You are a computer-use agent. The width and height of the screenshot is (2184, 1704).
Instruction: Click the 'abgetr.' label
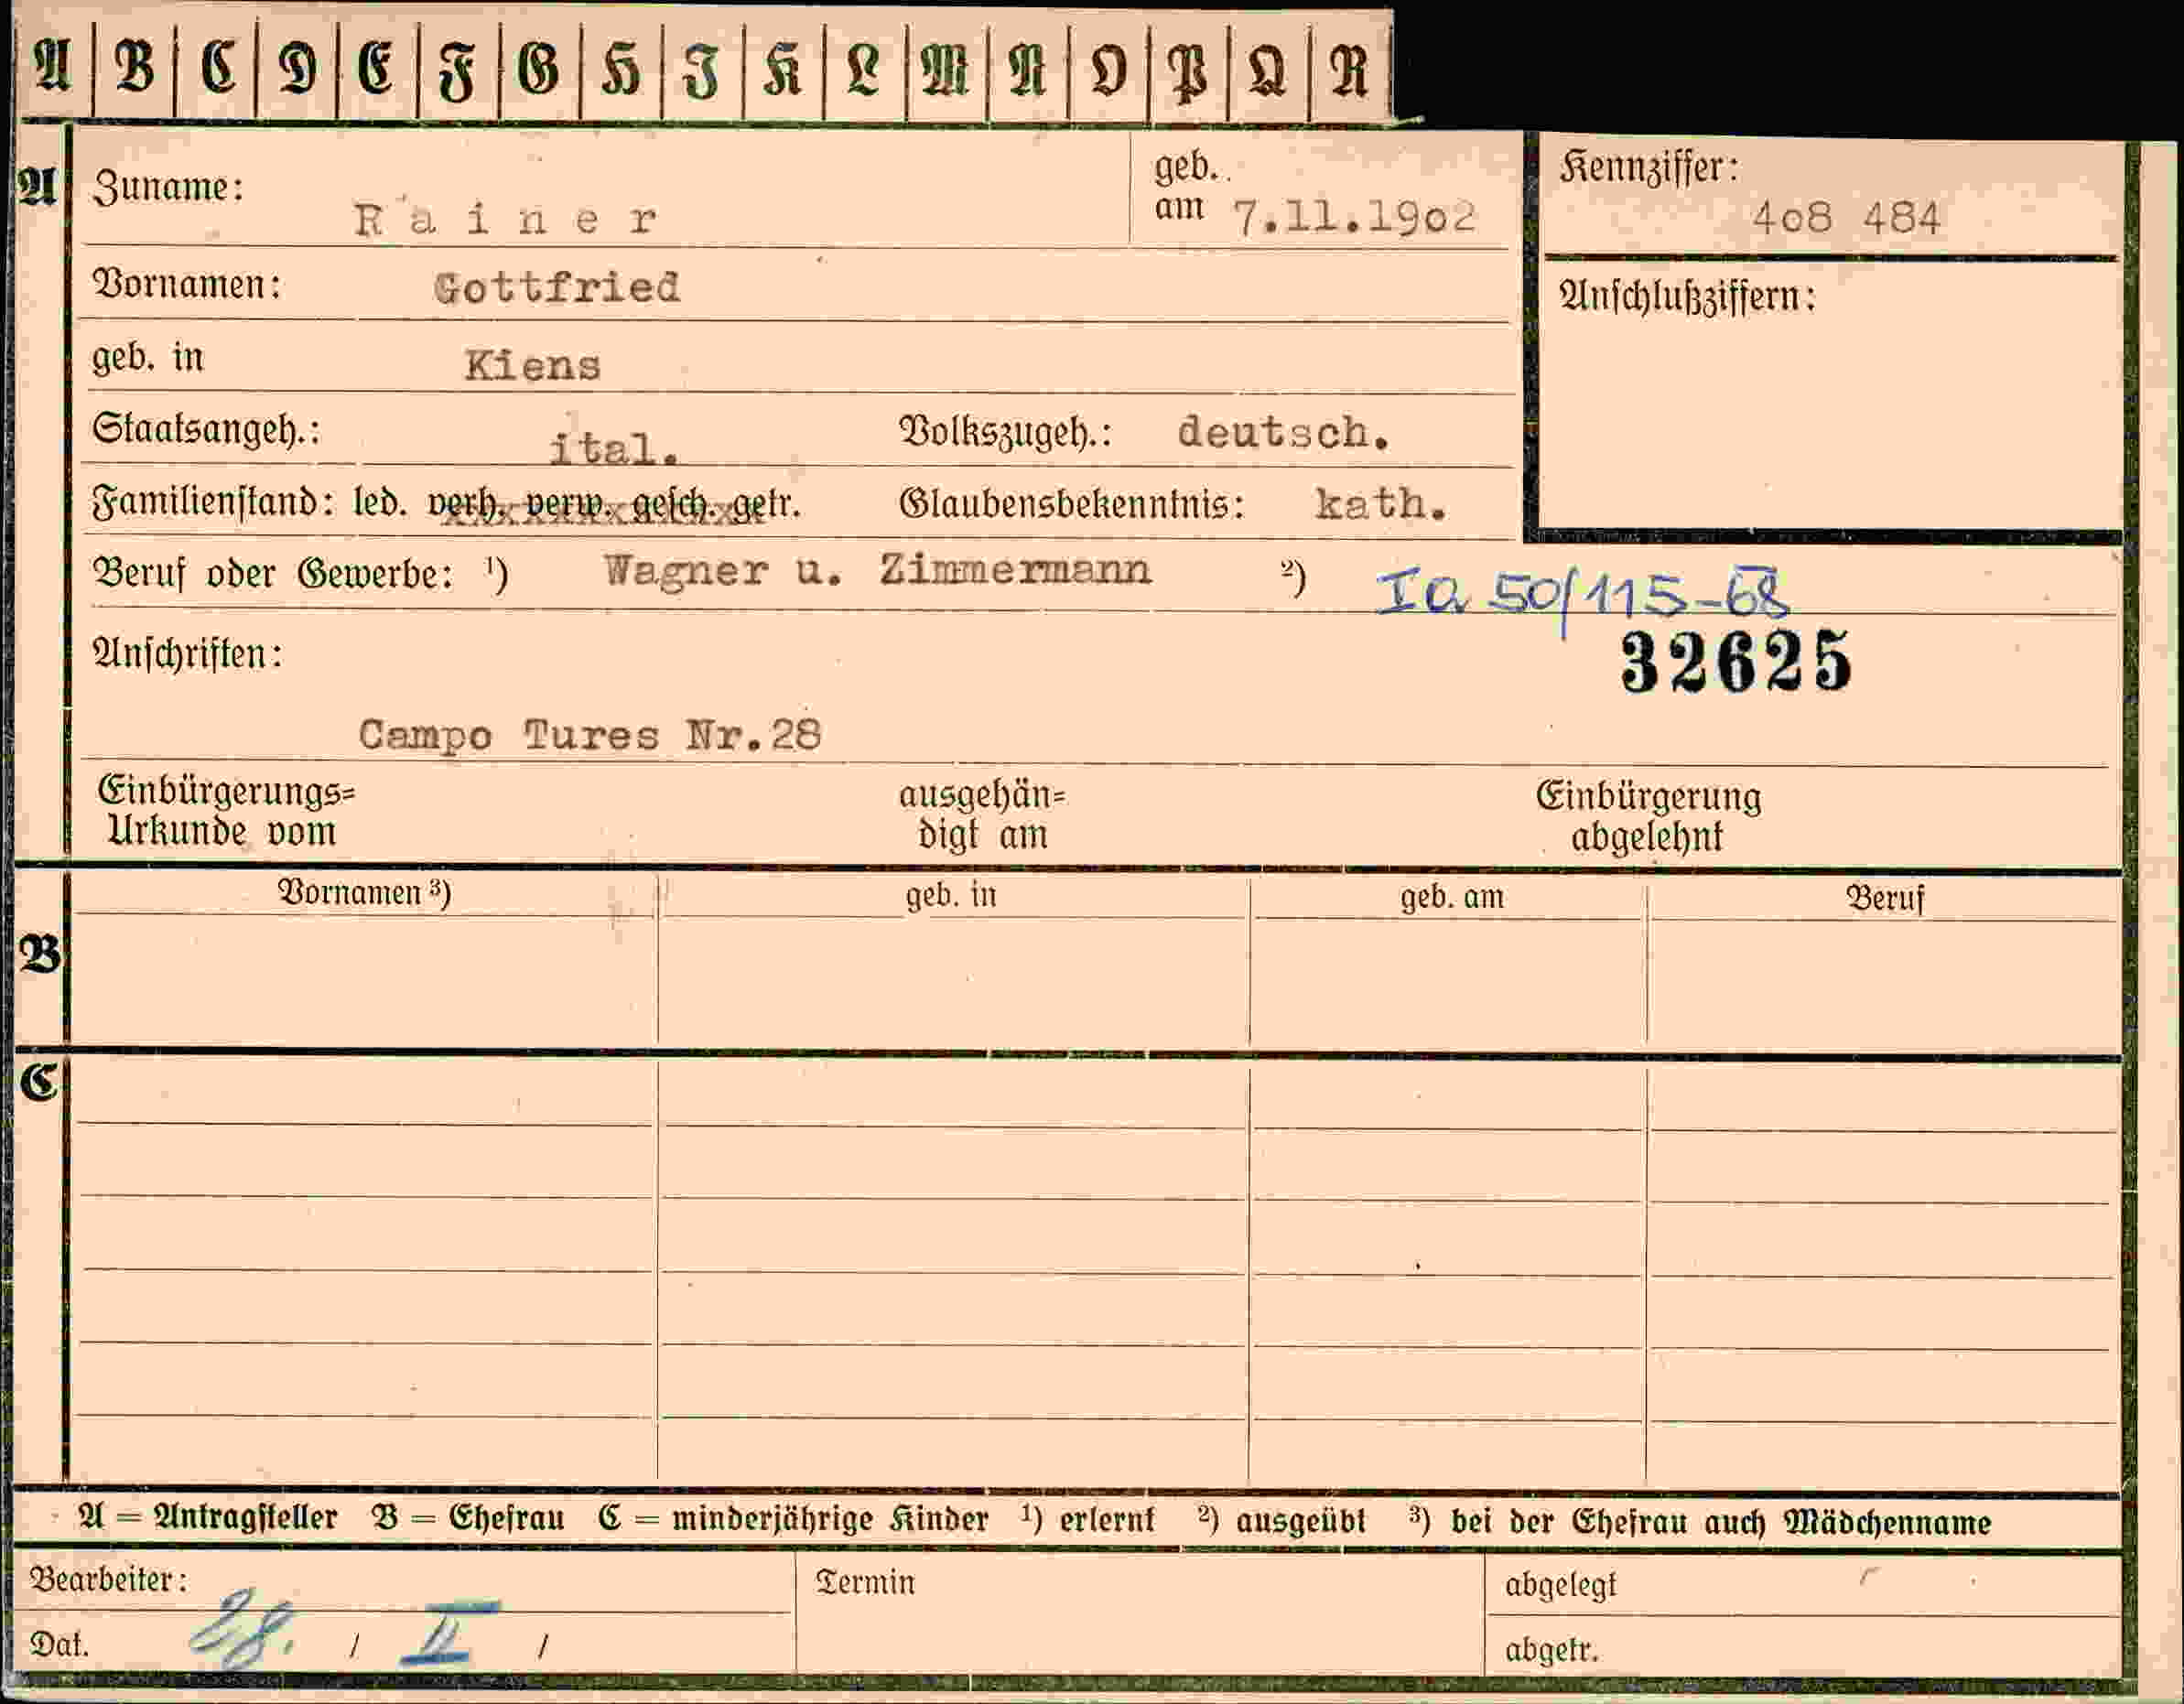(x=1552, y=1650)
